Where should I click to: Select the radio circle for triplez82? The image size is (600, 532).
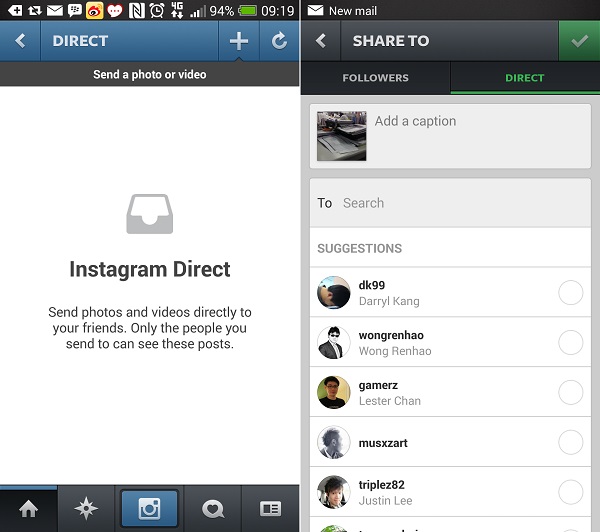coord(570,492)
